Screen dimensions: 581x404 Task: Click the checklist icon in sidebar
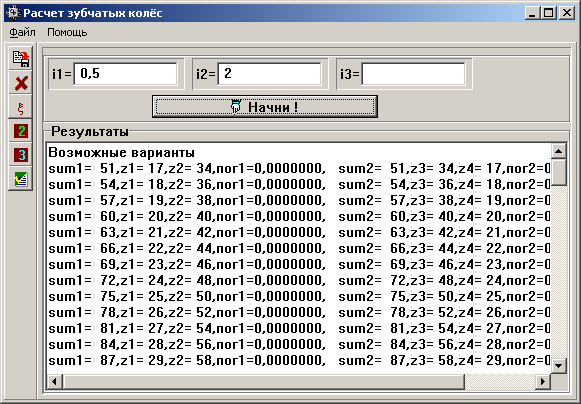(21, 179)
